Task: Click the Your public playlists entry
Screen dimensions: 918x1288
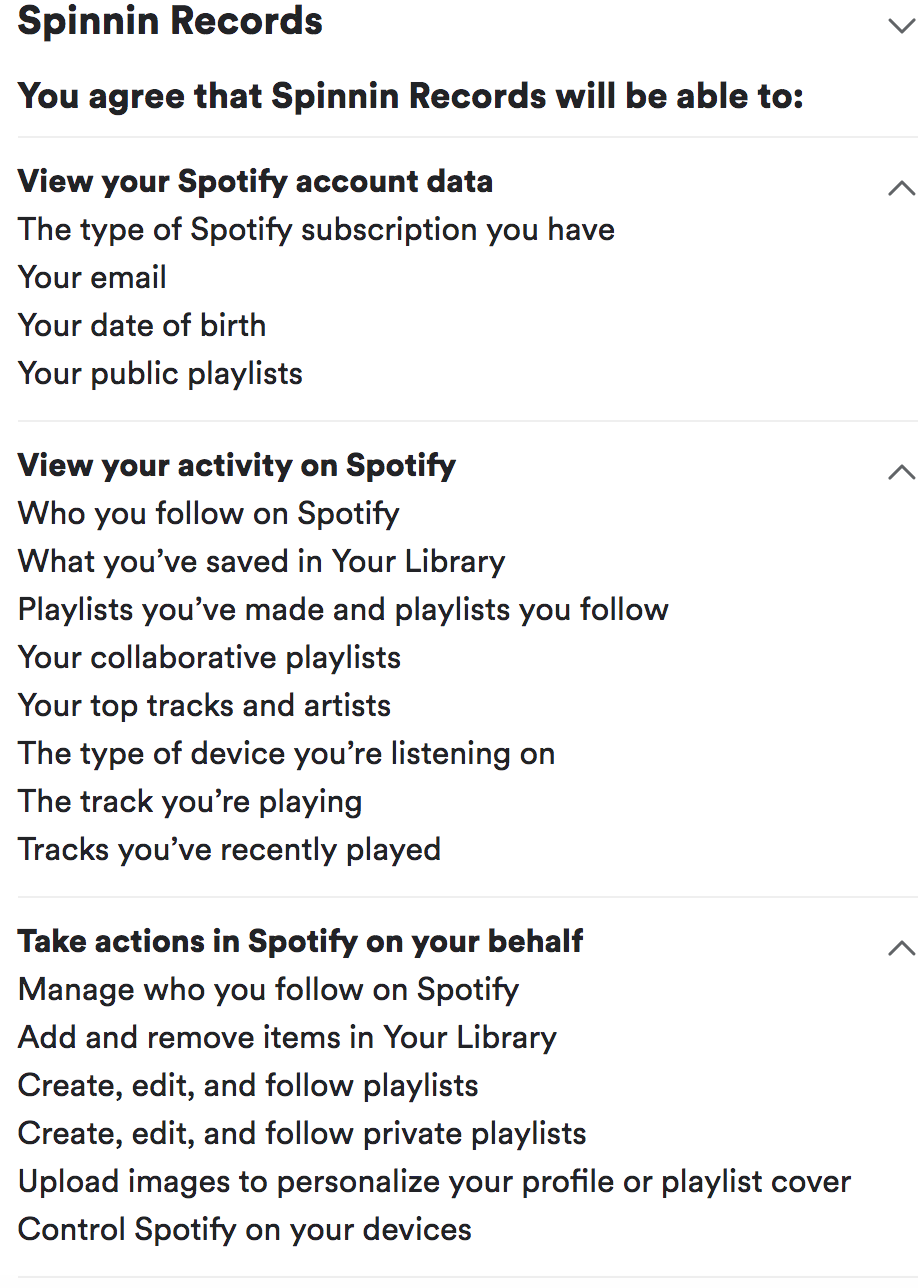Action: pyautogui.click(x=160, y=373)
